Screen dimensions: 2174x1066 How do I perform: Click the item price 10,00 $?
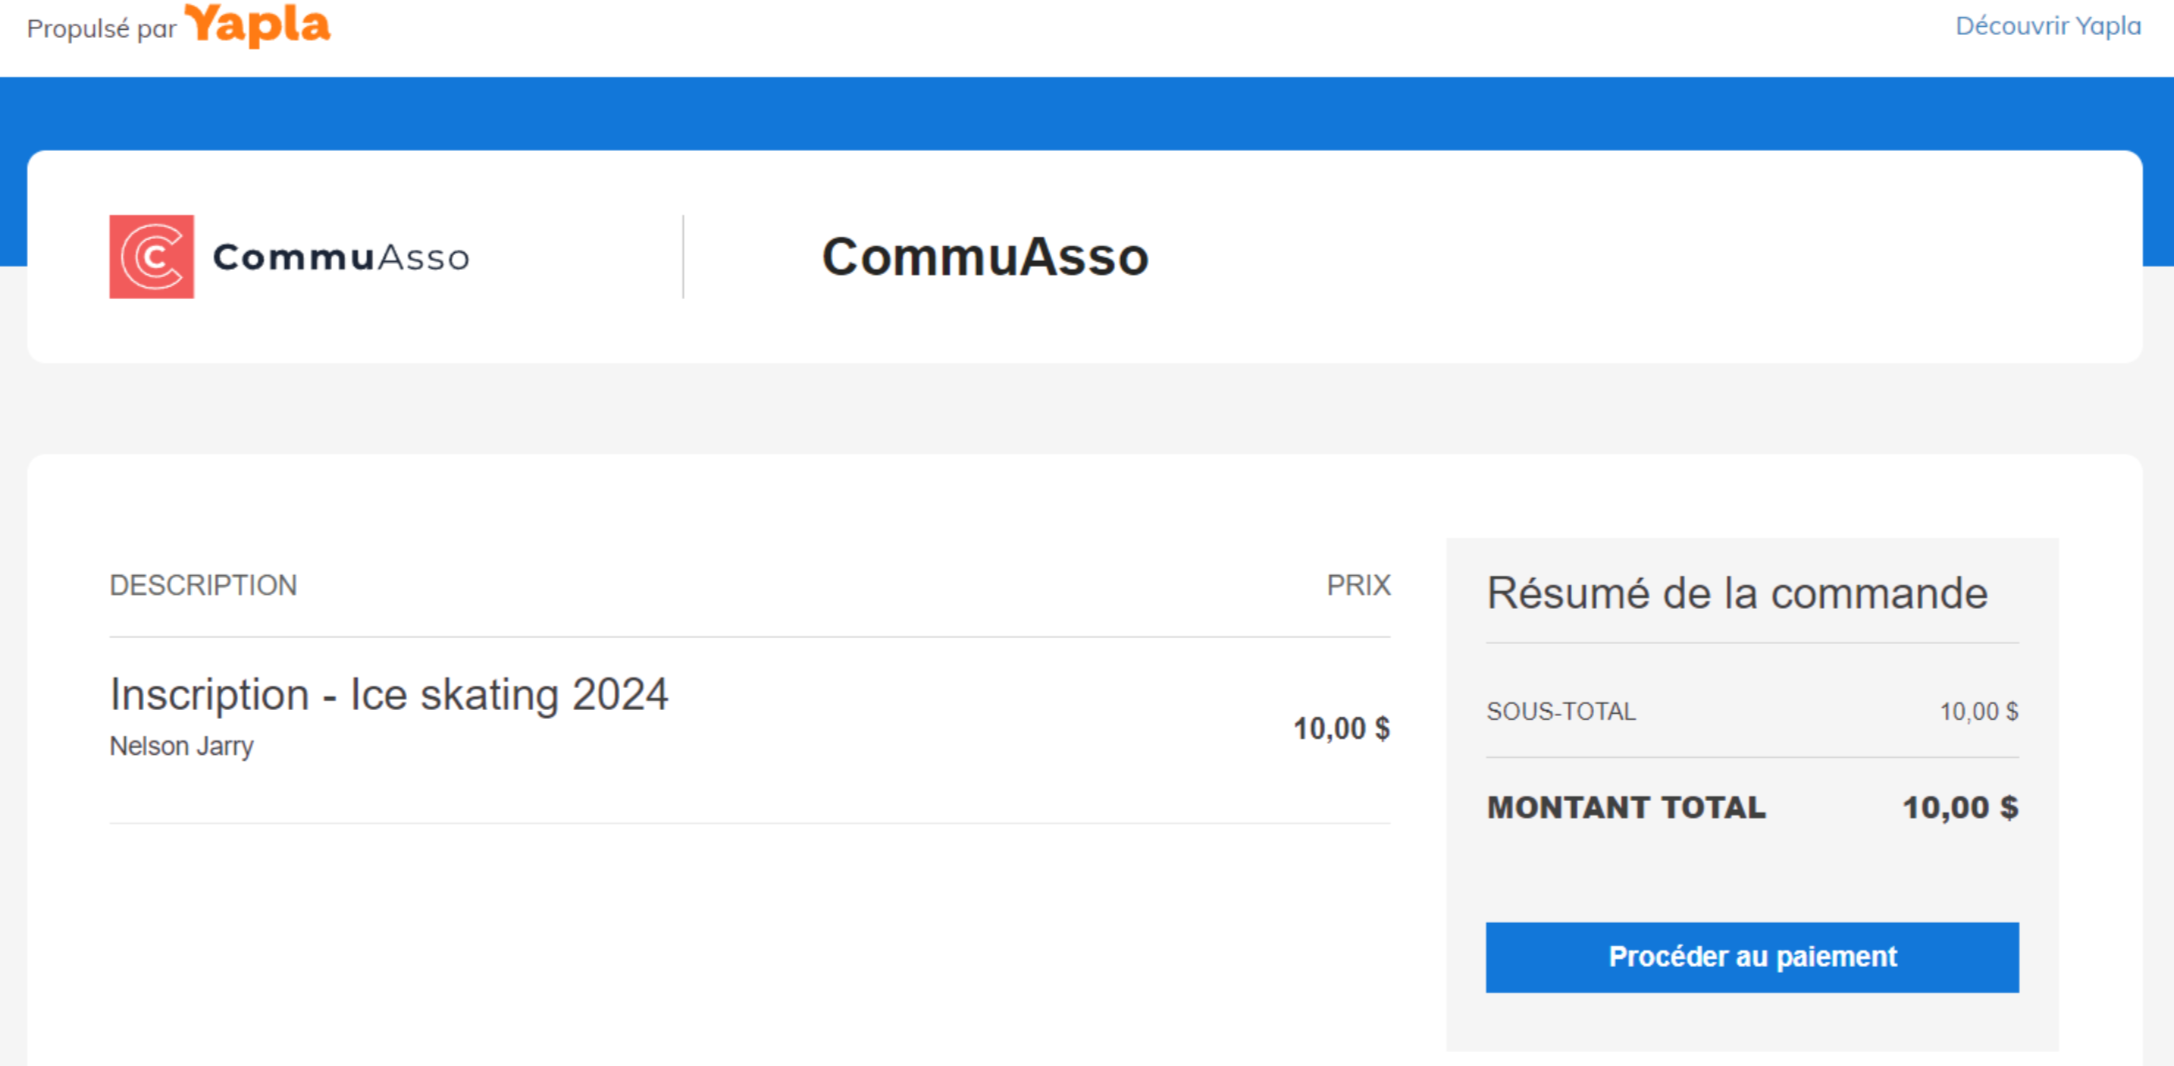(x=1340, y=728)
